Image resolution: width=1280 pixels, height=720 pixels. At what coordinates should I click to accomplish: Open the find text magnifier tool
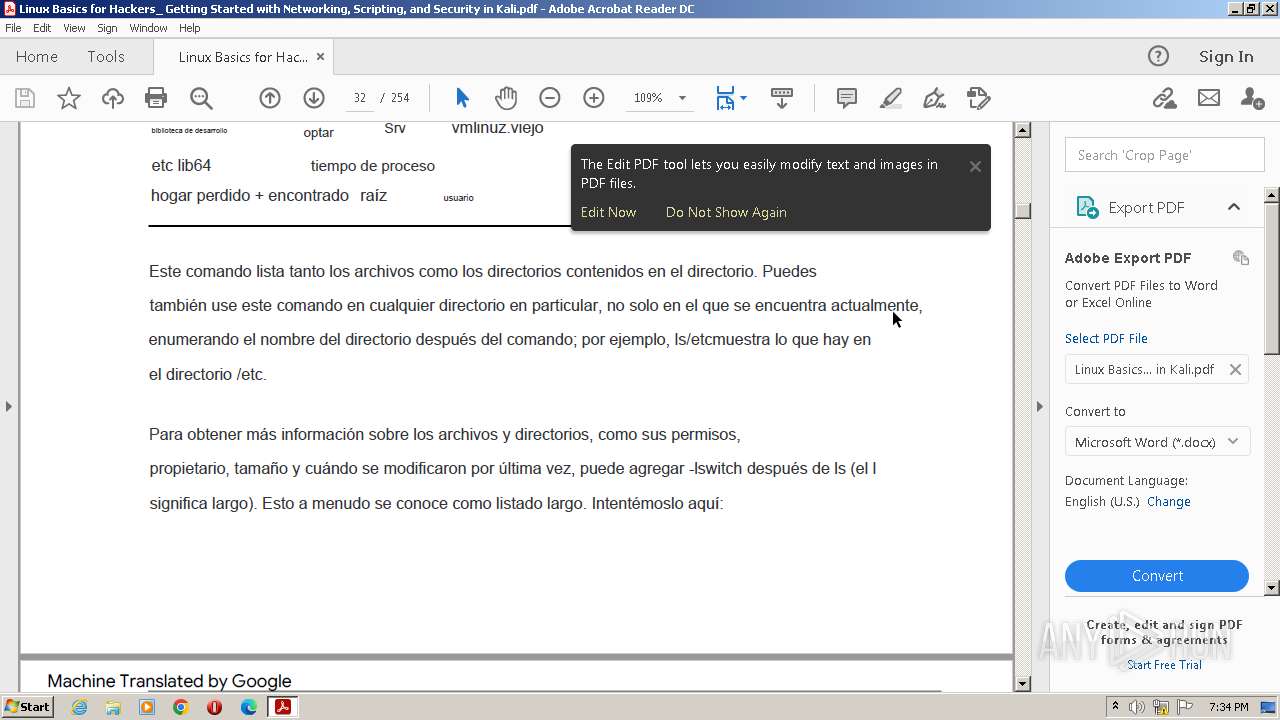tap(201, 98)
